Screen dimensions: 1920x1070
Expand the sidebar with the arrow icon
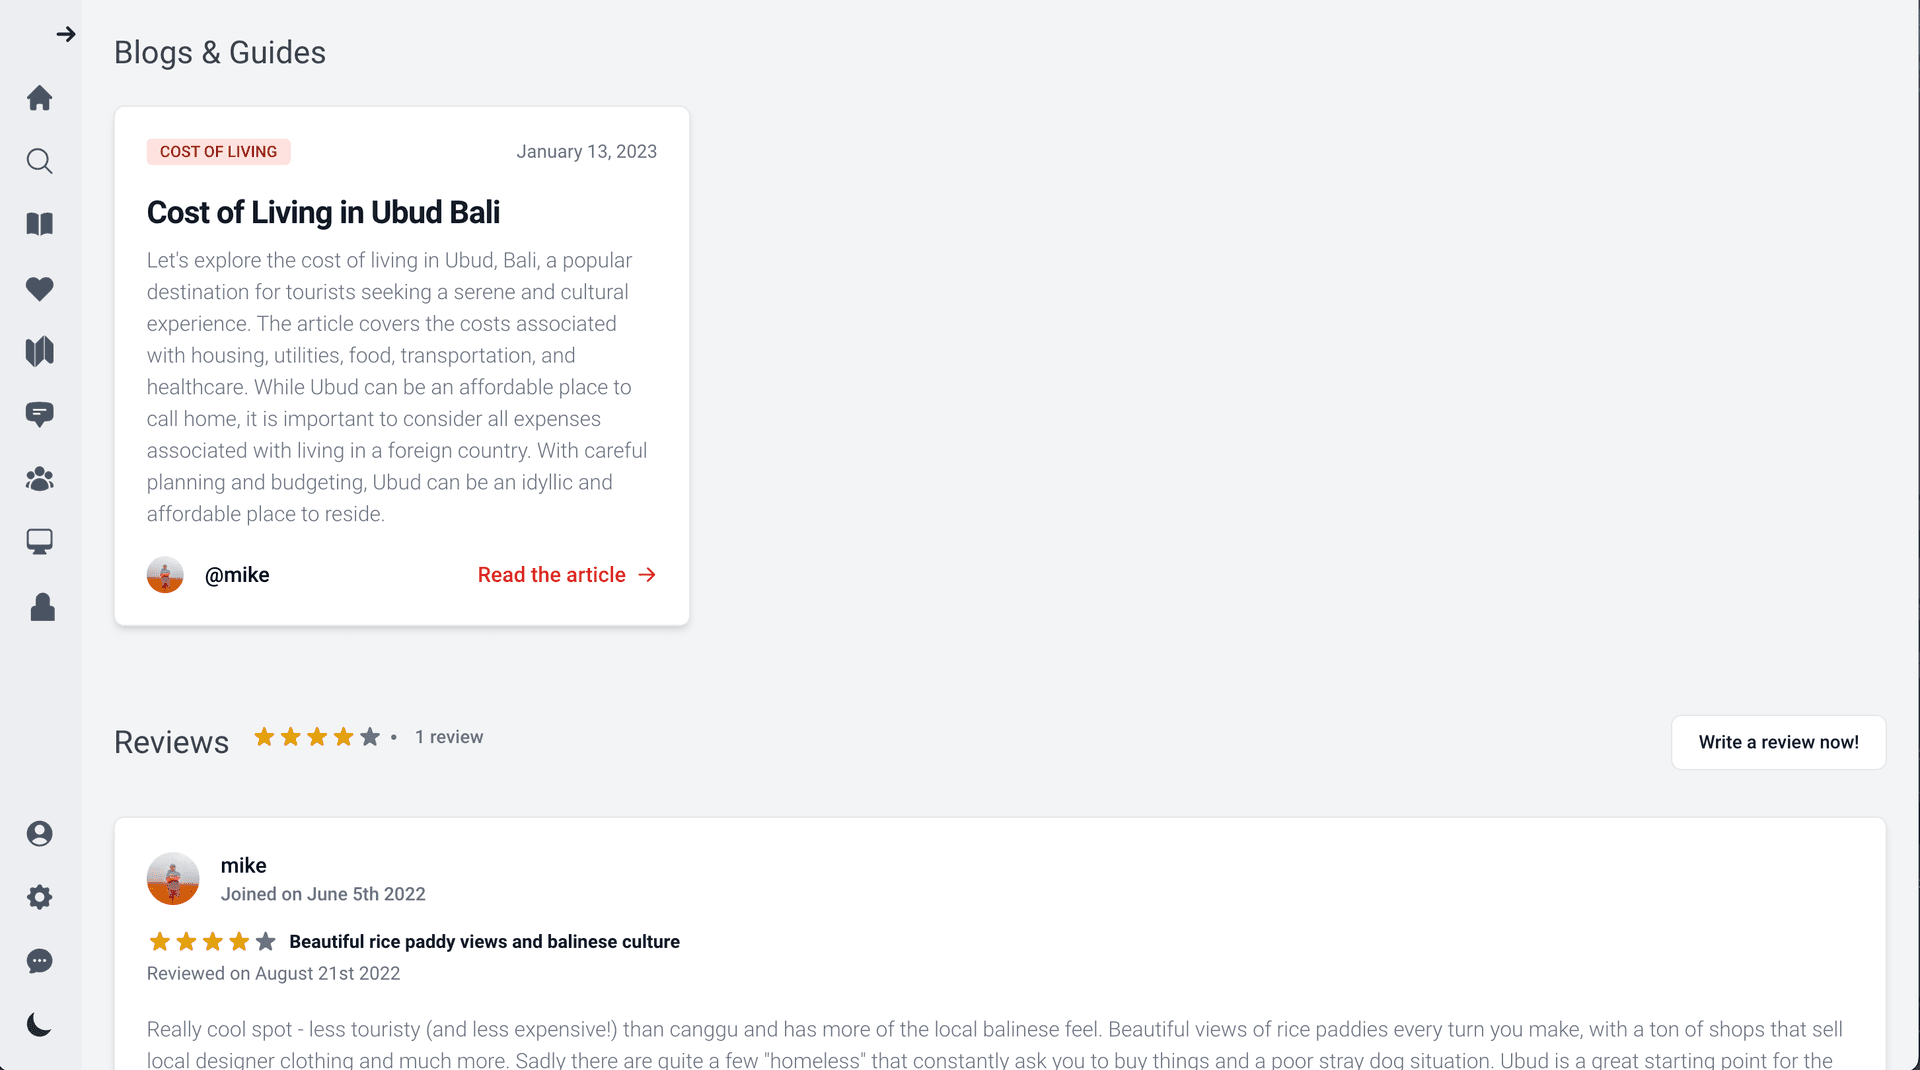(66, 35)
